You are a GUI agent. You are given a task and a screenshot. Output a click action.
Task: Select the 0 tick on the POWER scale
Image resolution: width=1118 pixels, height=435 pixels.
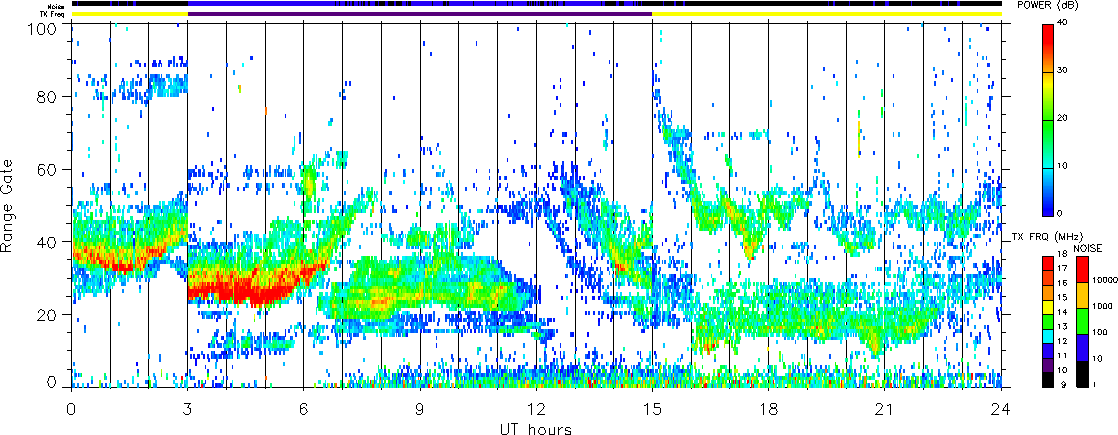[1062, 213]
